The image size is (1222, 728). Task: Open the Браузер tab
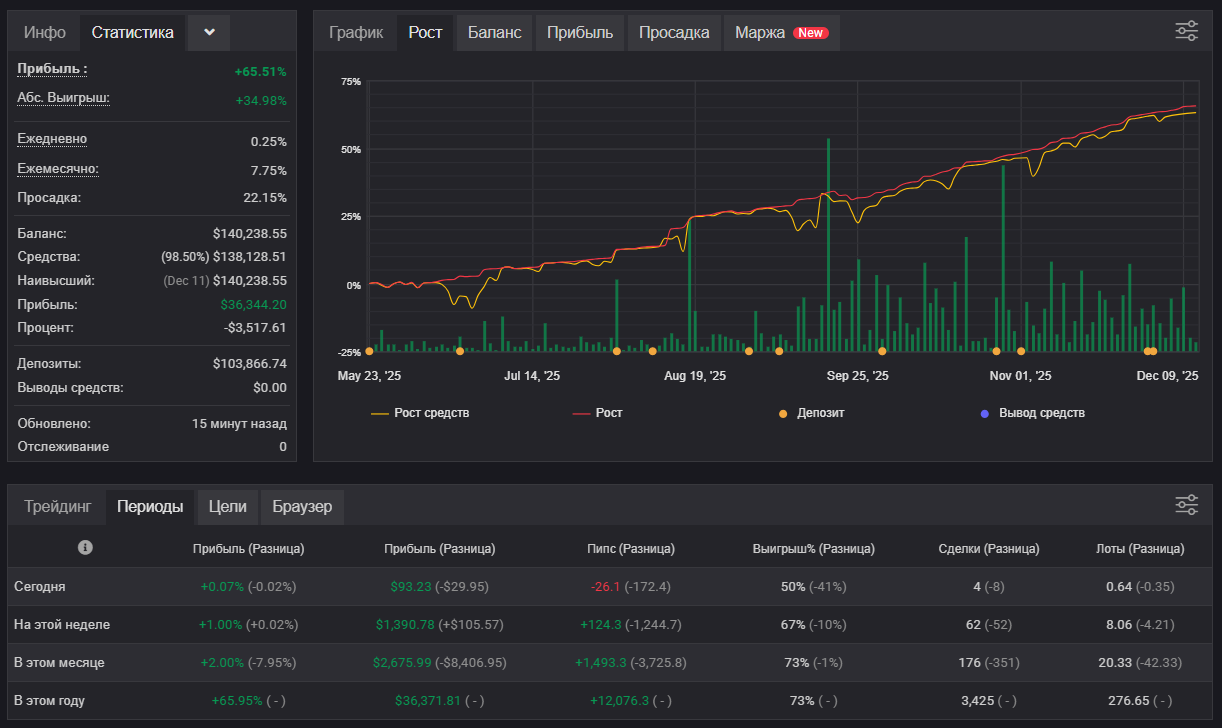(x=302, y=506)
